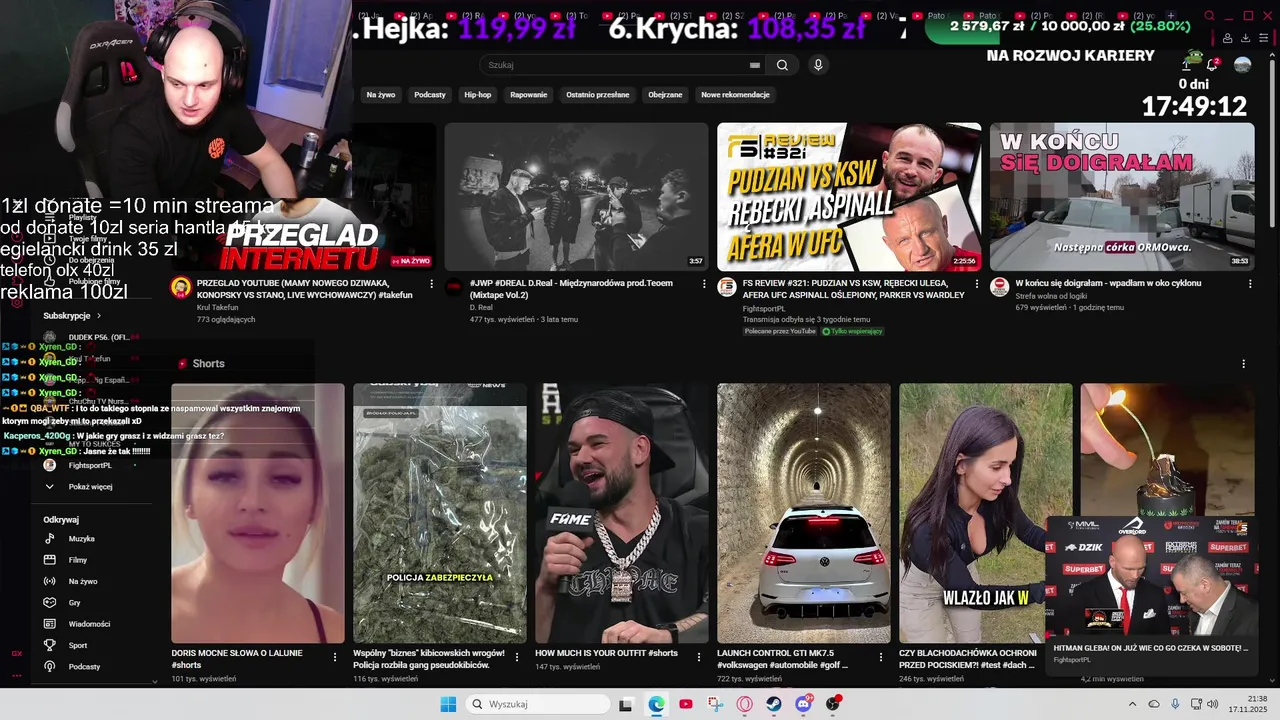Show hidden system tray icons chevron

point(1132,704)
